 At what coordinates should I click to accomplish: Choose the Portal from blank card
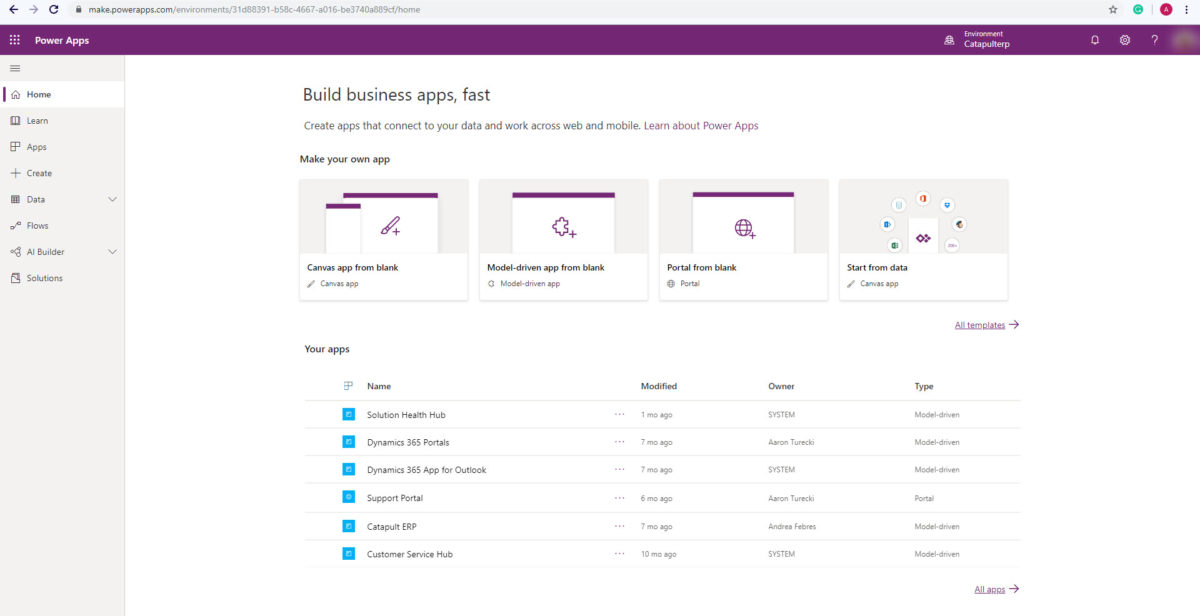click(744, 240)
